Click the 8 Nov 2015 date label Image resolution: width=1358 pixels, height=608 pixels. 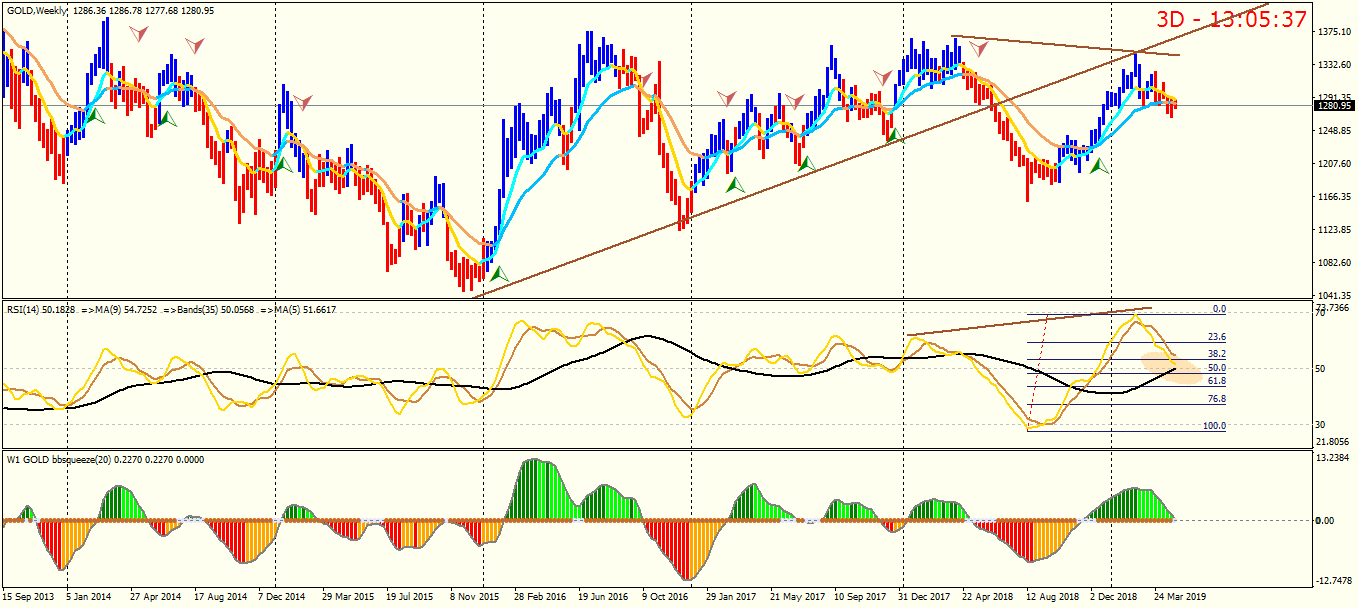[474, 596]
